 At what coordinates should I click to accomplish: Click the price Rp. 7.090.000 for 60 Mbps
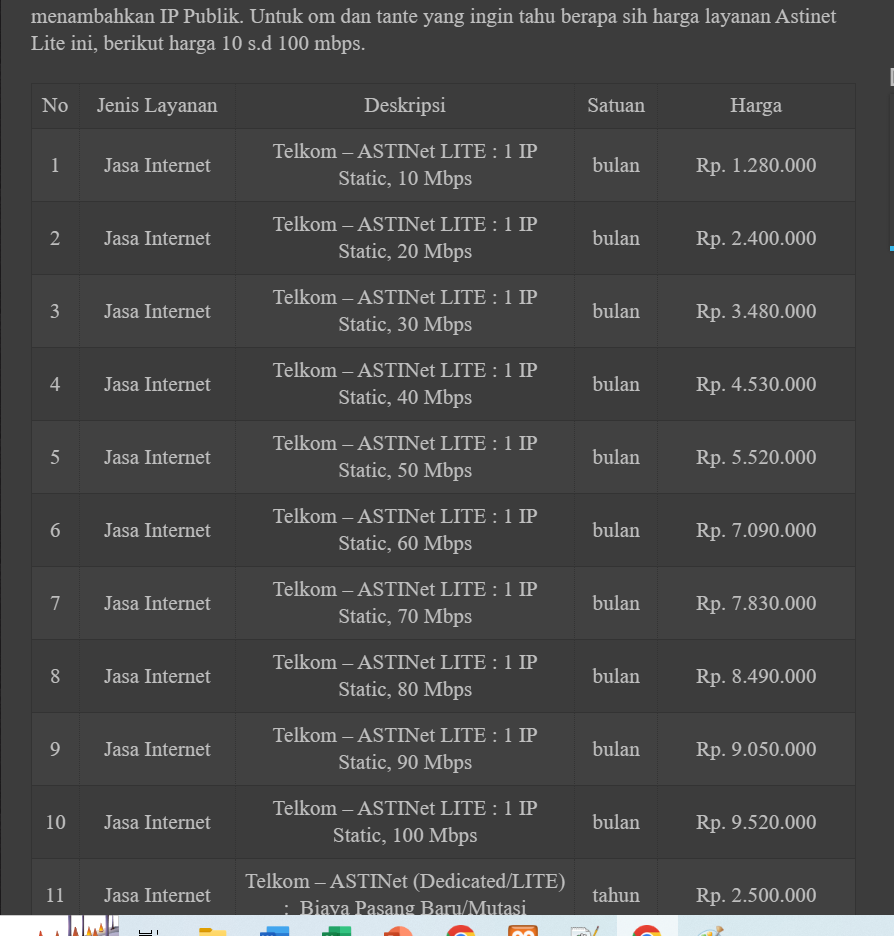pyautogui.click(x=756, y=531)
